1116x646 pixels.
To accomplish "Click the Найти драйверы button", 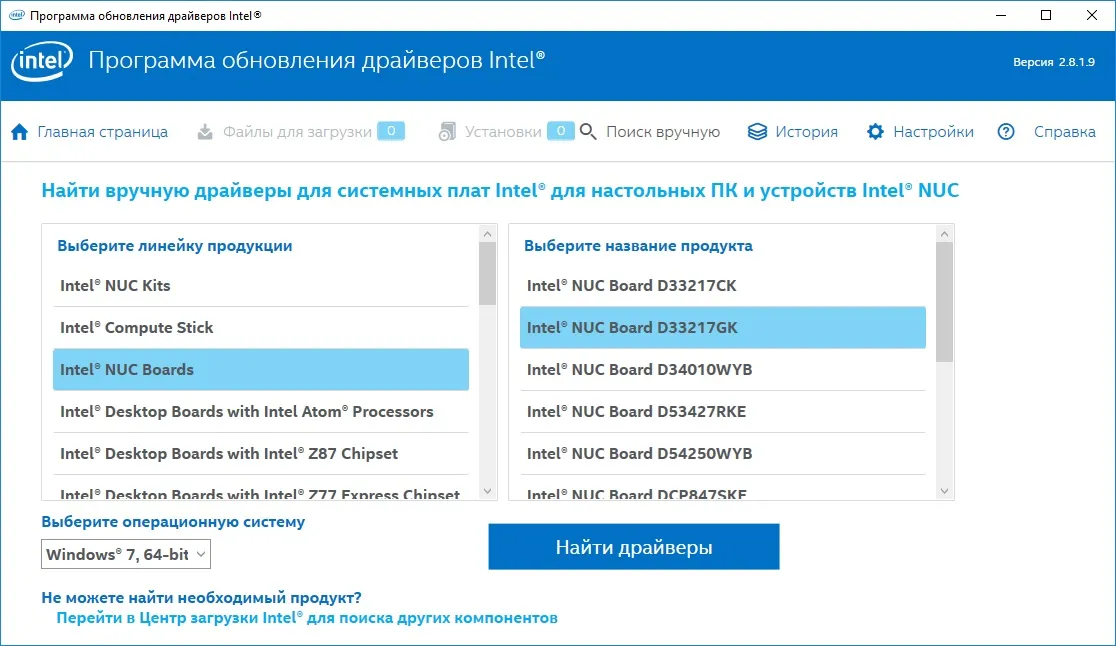I will pyautogui.click(x=633, y=546).
